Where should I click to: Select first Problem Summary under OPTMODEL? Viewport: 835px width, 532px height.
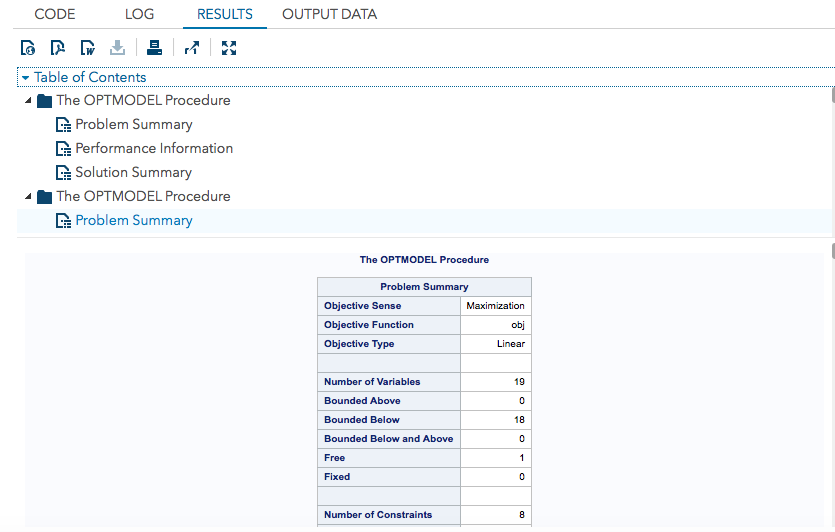[133, 125]
